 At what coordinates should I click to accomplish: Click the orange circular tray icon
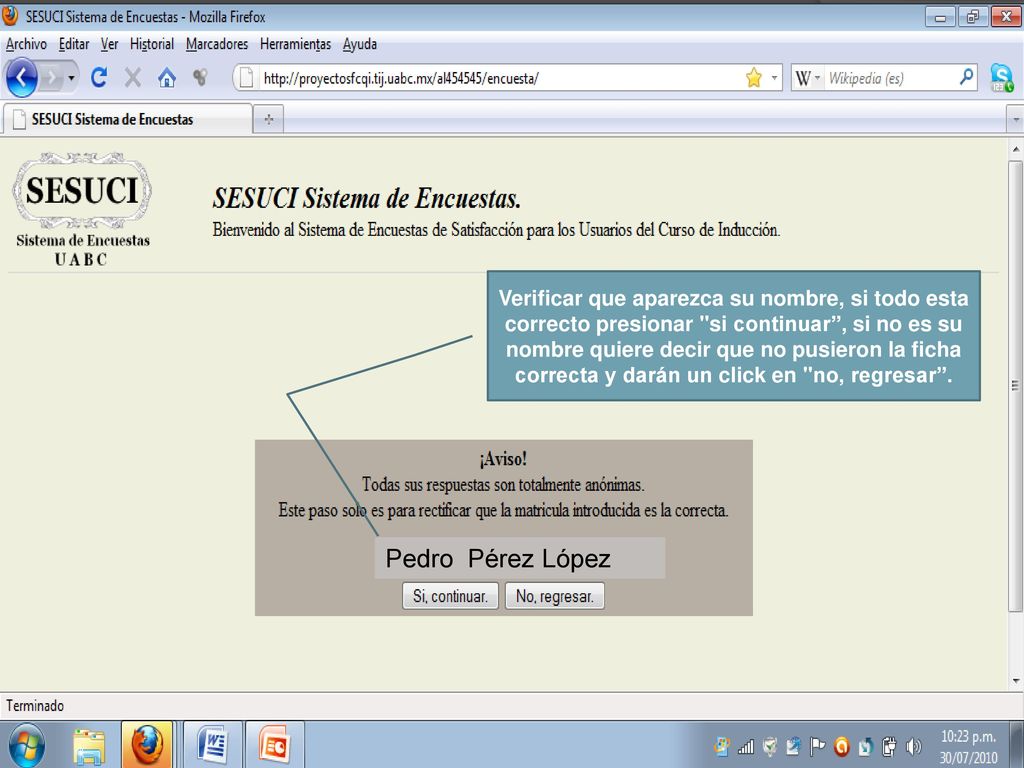[842, 746]
